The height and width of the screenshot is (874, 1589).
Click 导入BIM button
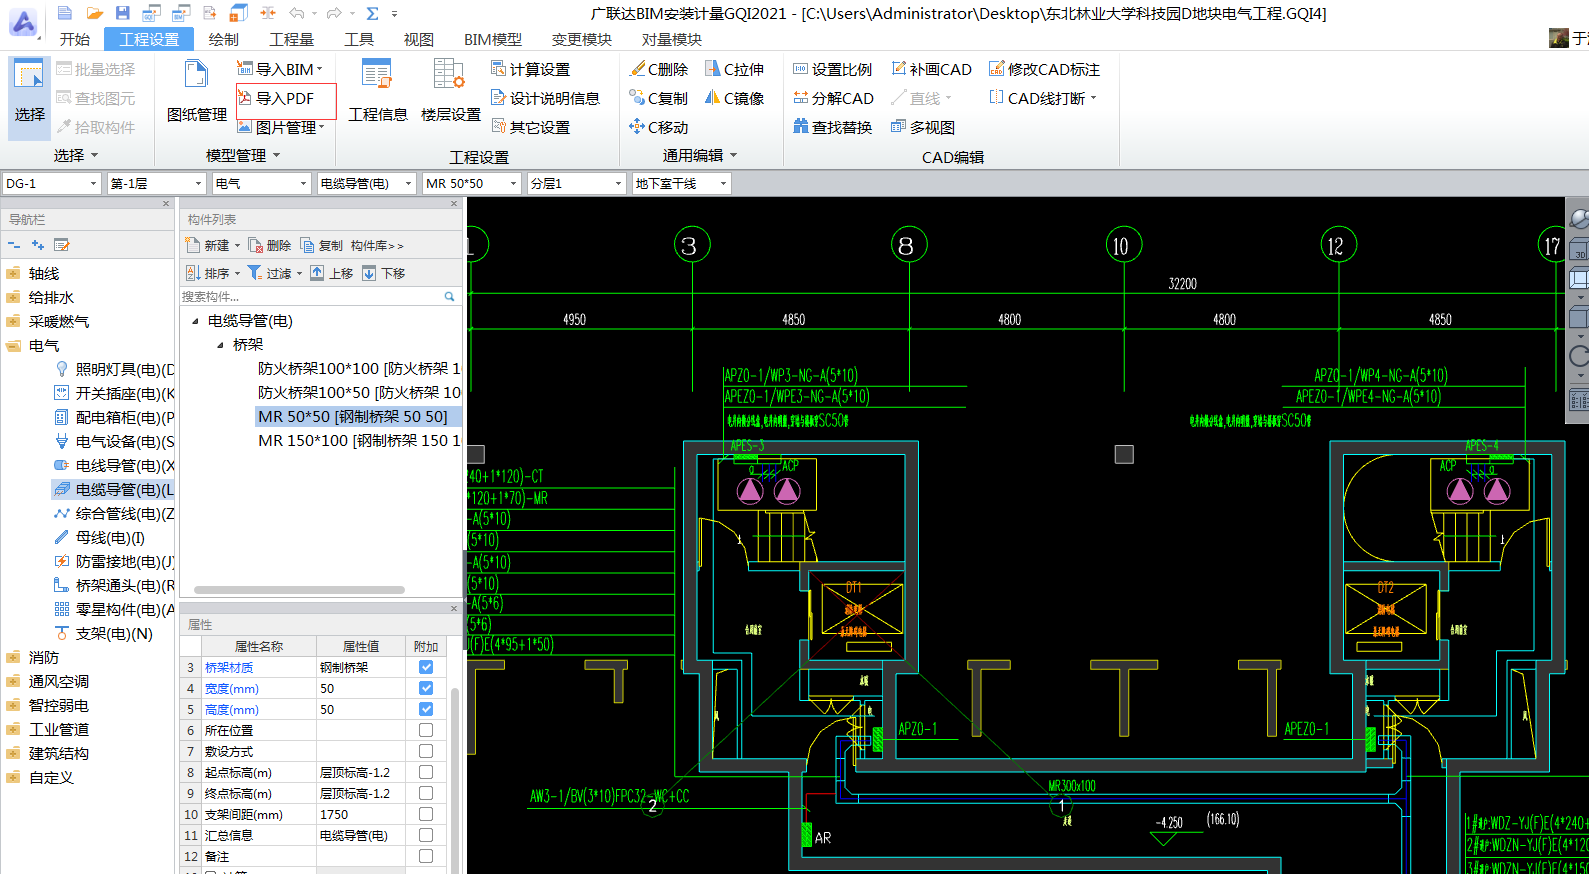(x=280, y=69)
